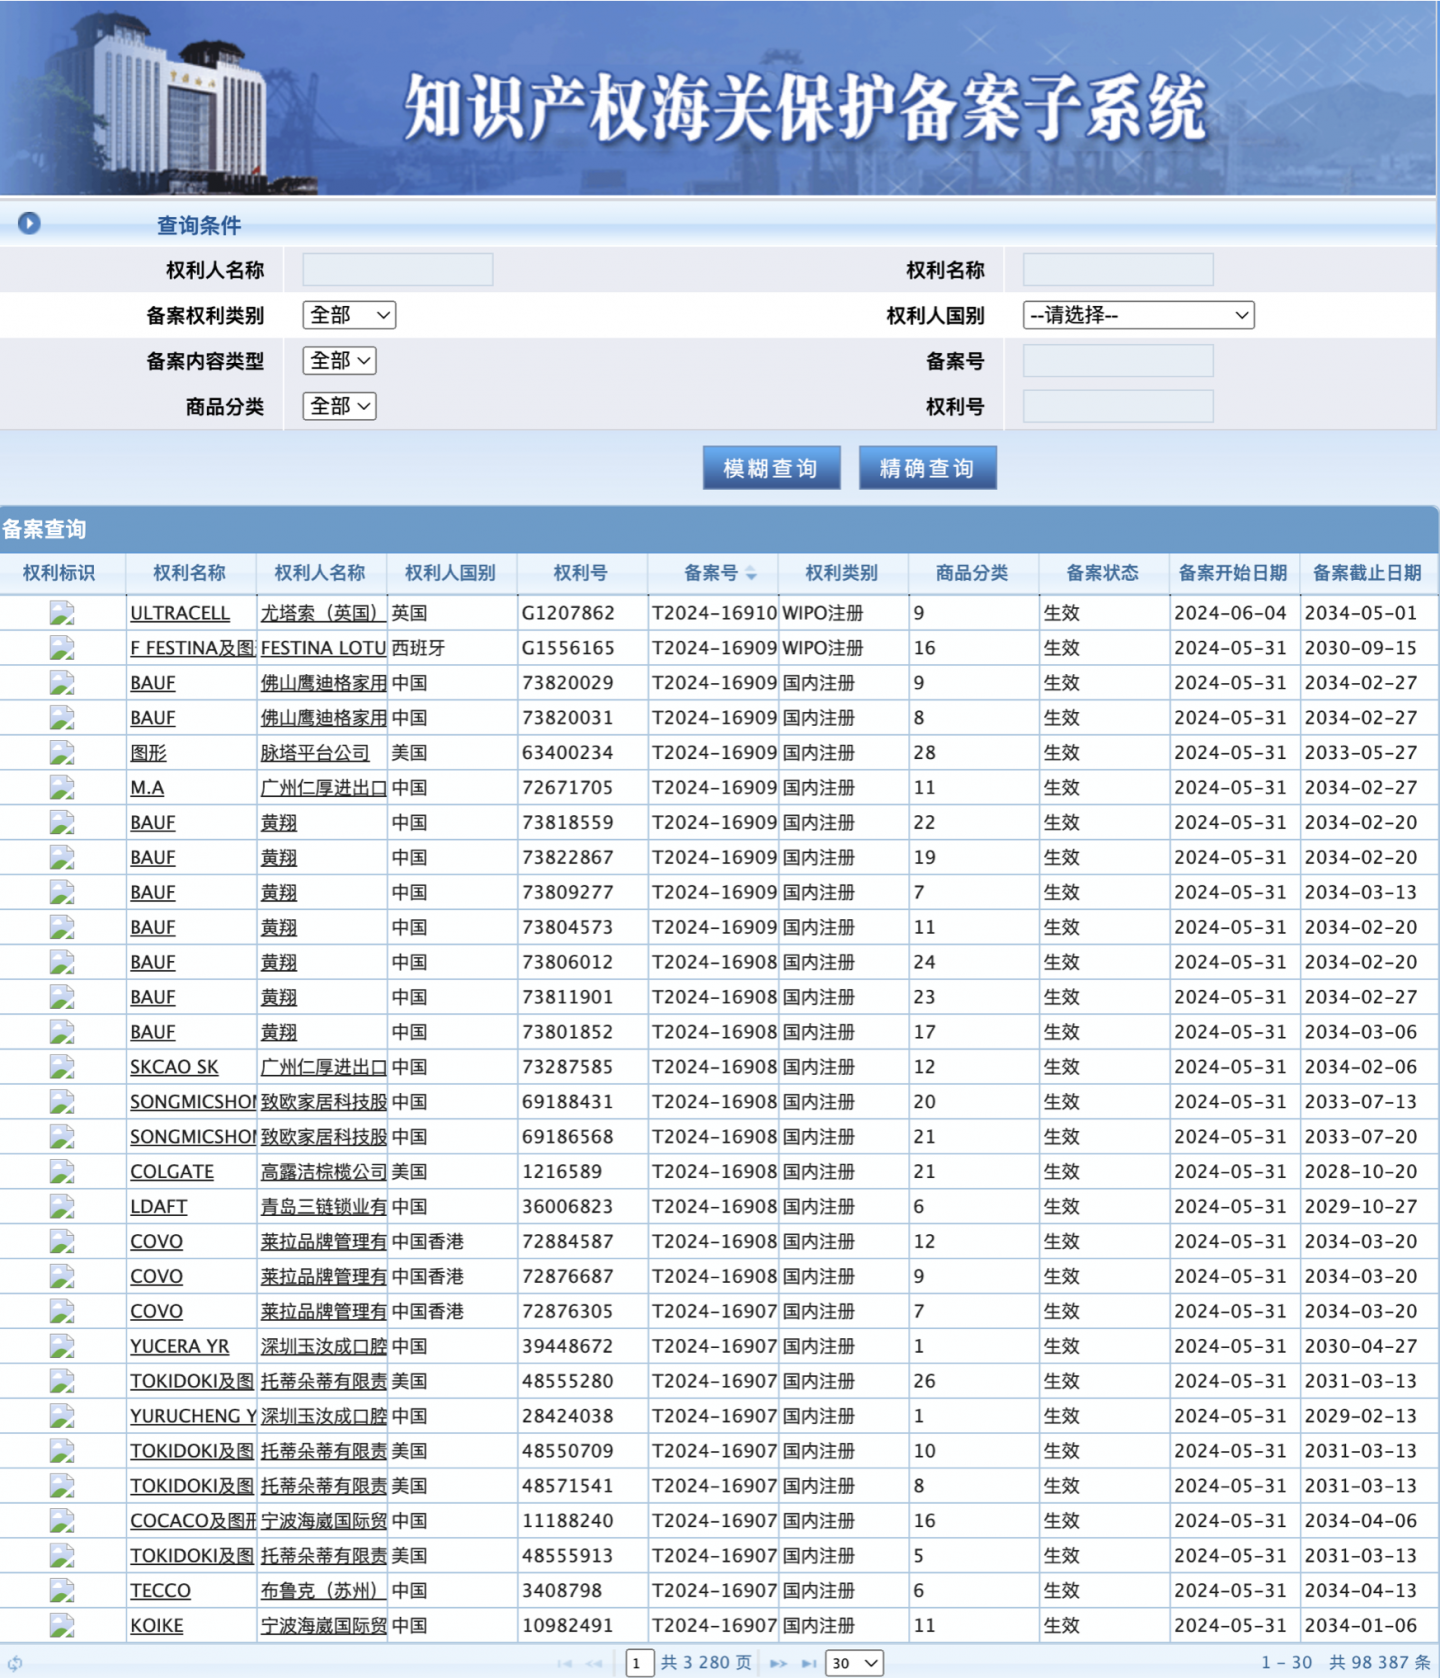Go to the next page with the pager icon
Screen dimensions: 1440x1678
click(x=778, y=1663)
